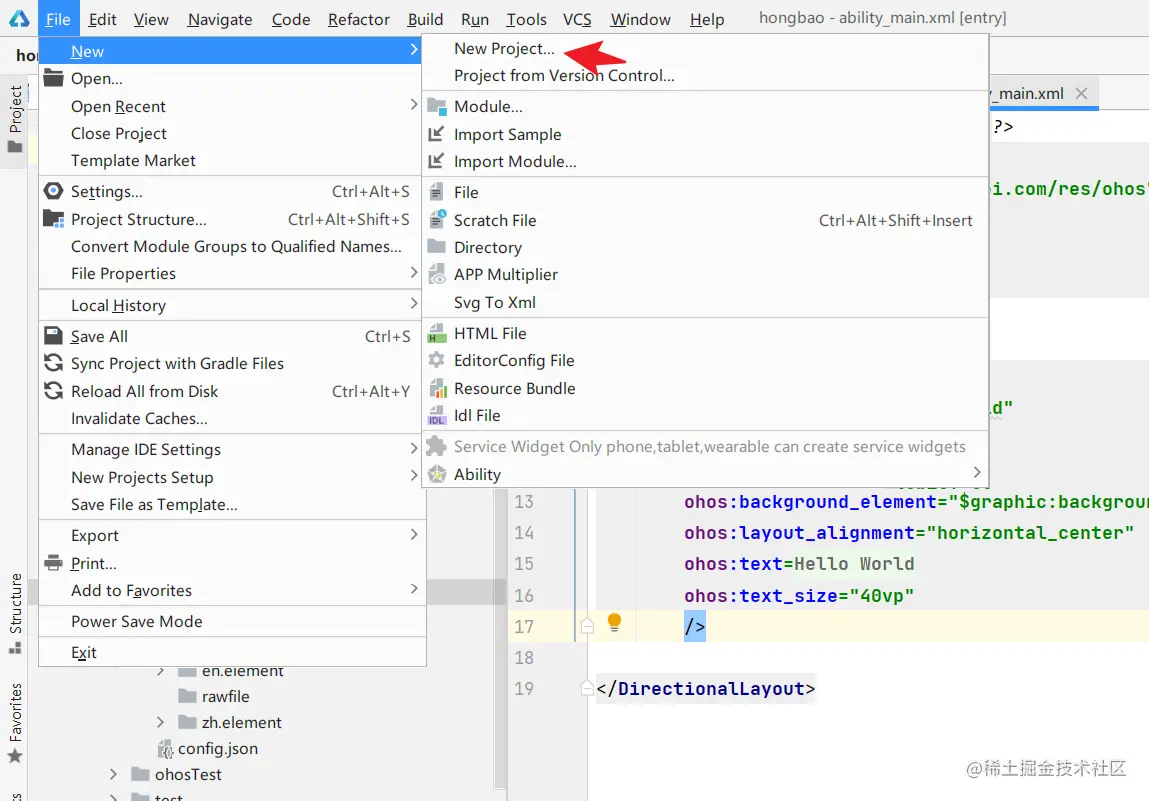Select New Project... from submenu
Screen dimensions: 1149x801
[x=705, y=48]
